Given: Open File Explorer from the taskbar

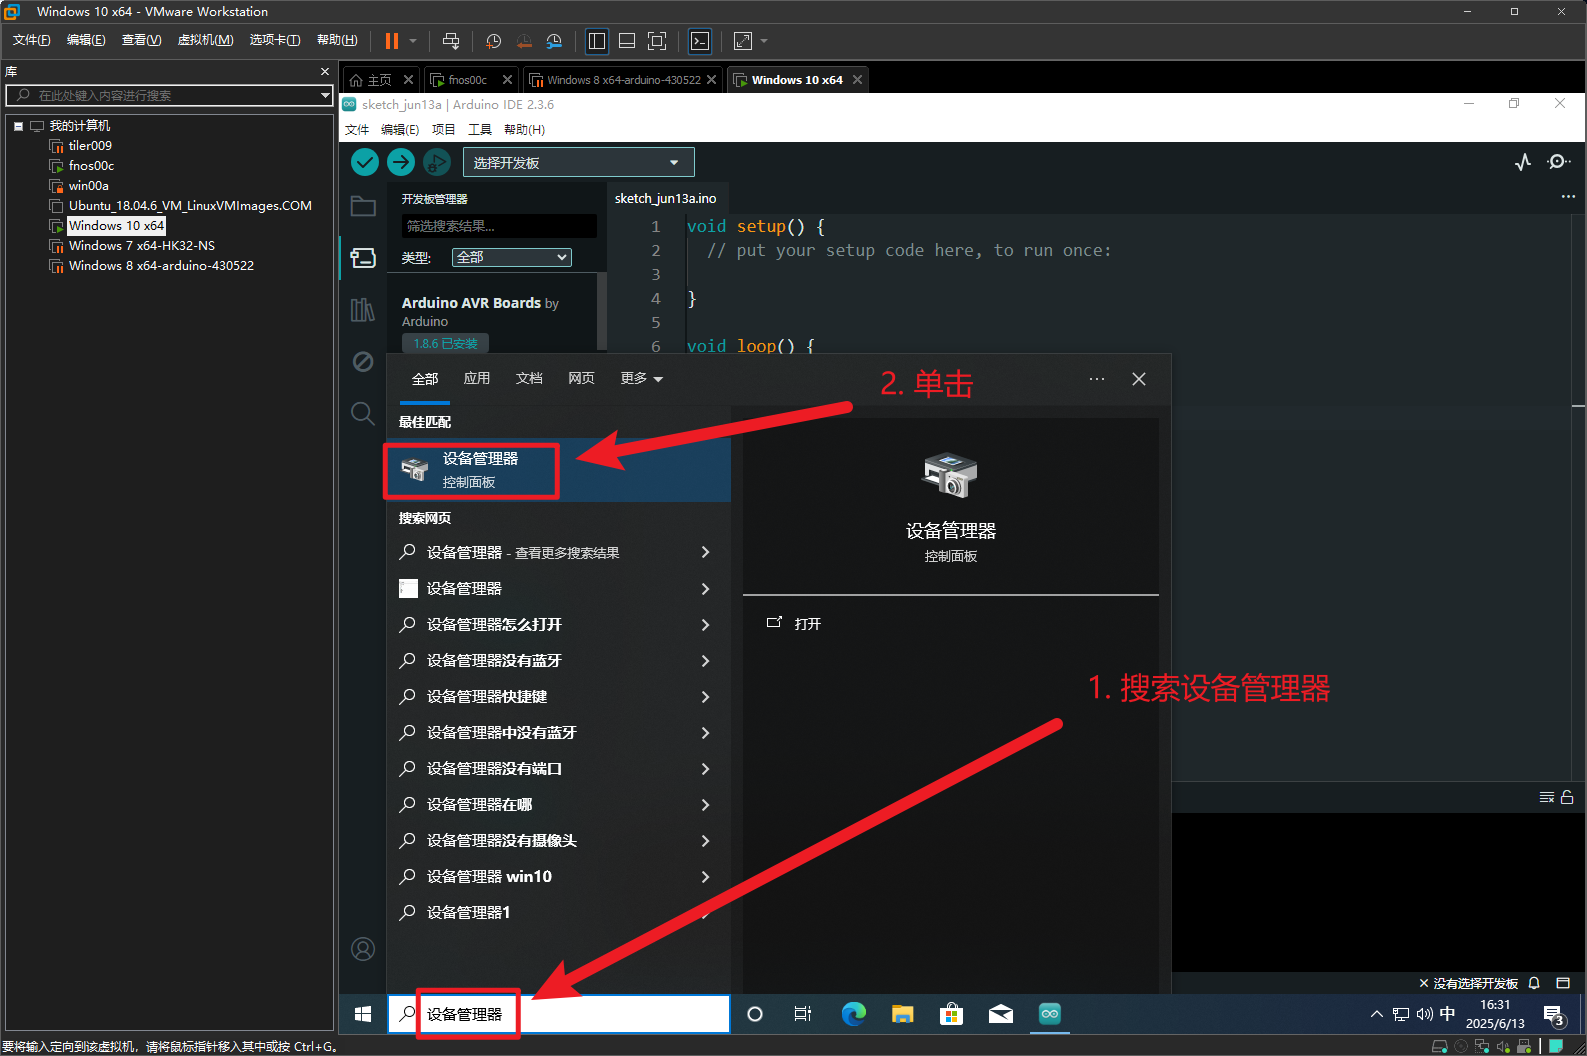Looking at the screenshot, I should [x=903, y=1014].
